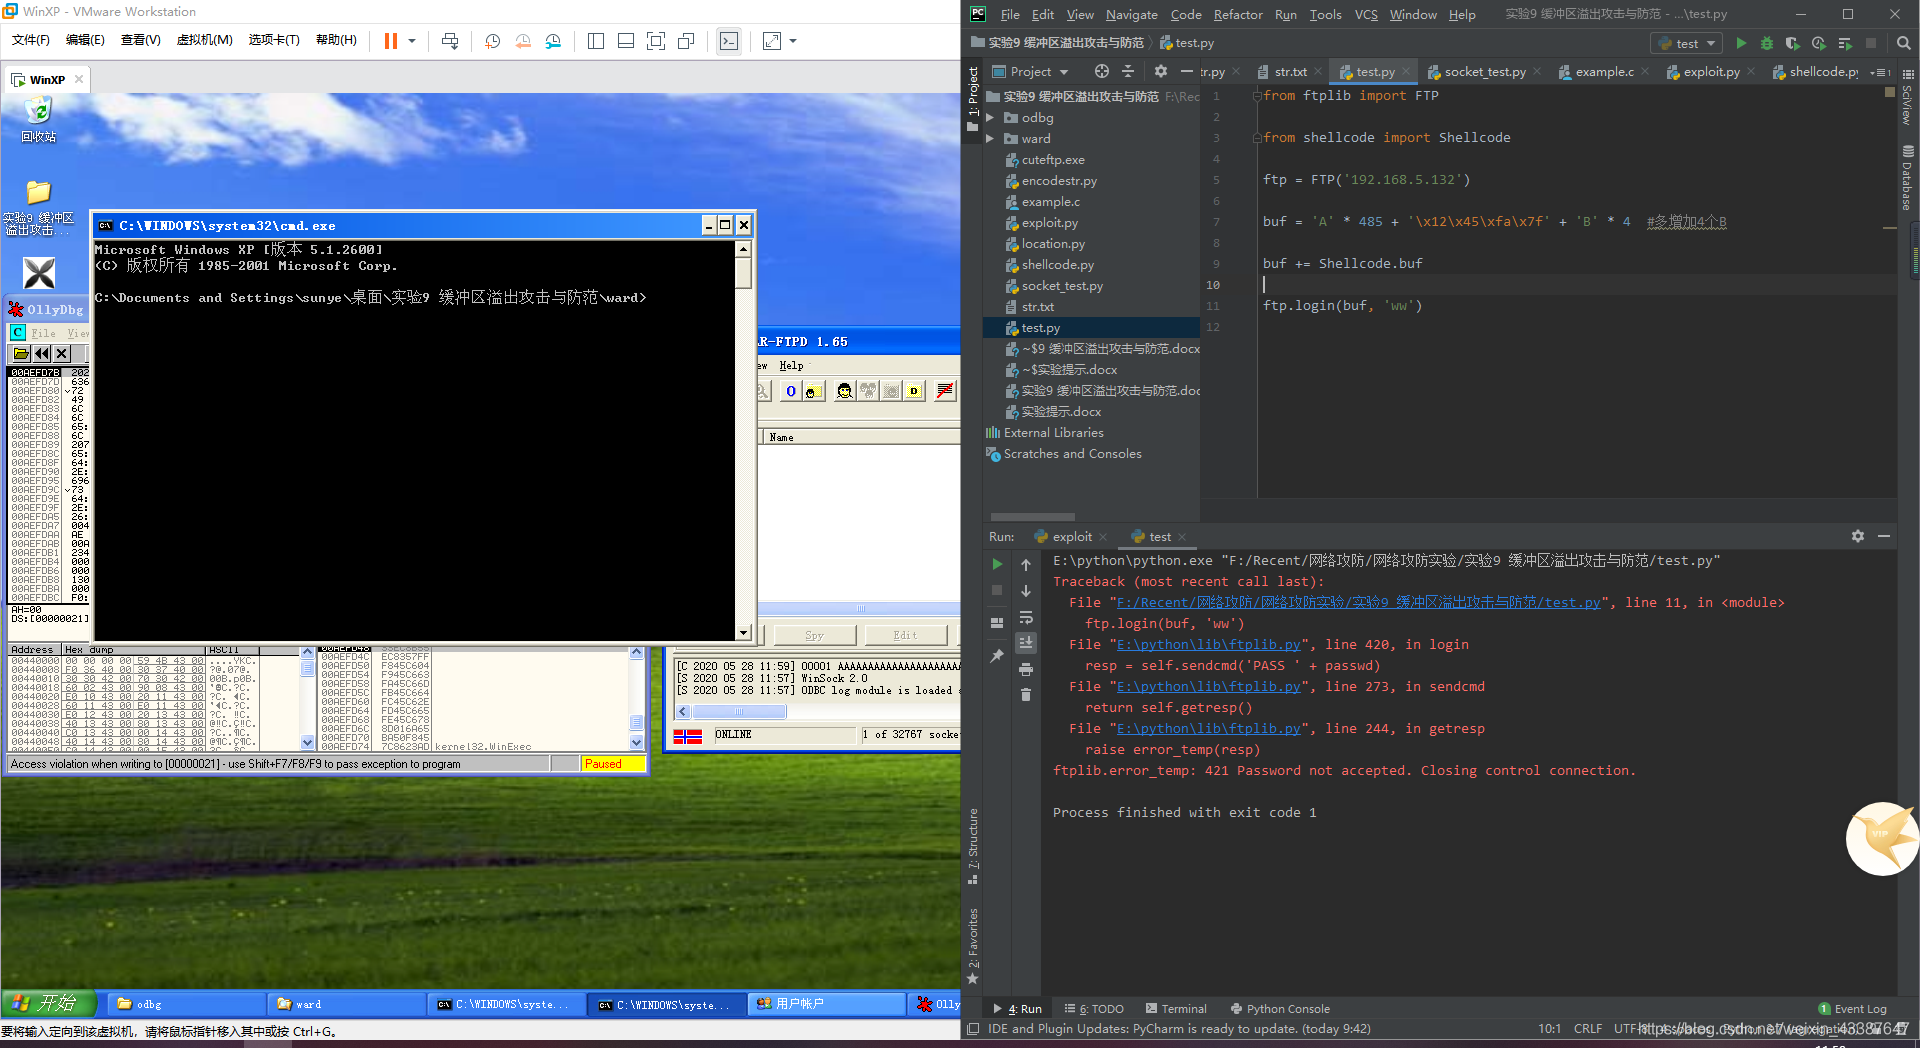The width and height of the screenshot is (1920, 1048).
Task: Switch to socket_test.py editor tab
Action: (x=1484, y=72)
